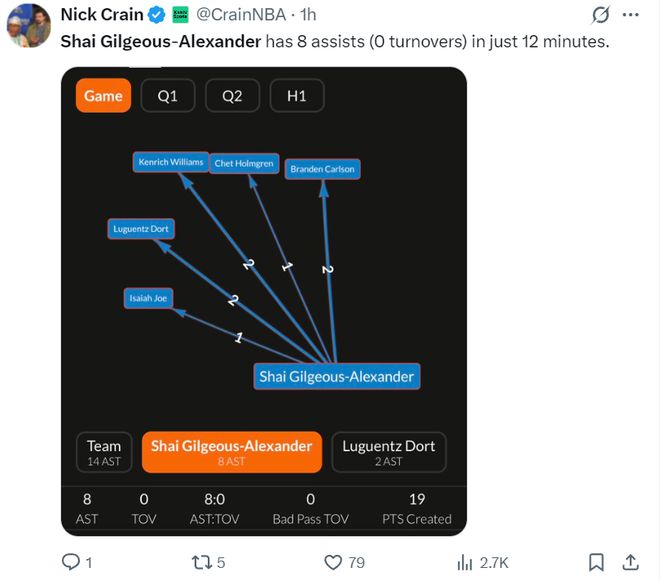The width and height of the screenshot is (660, 581).
Task: Bookmark this post
Action: [596, 562]
